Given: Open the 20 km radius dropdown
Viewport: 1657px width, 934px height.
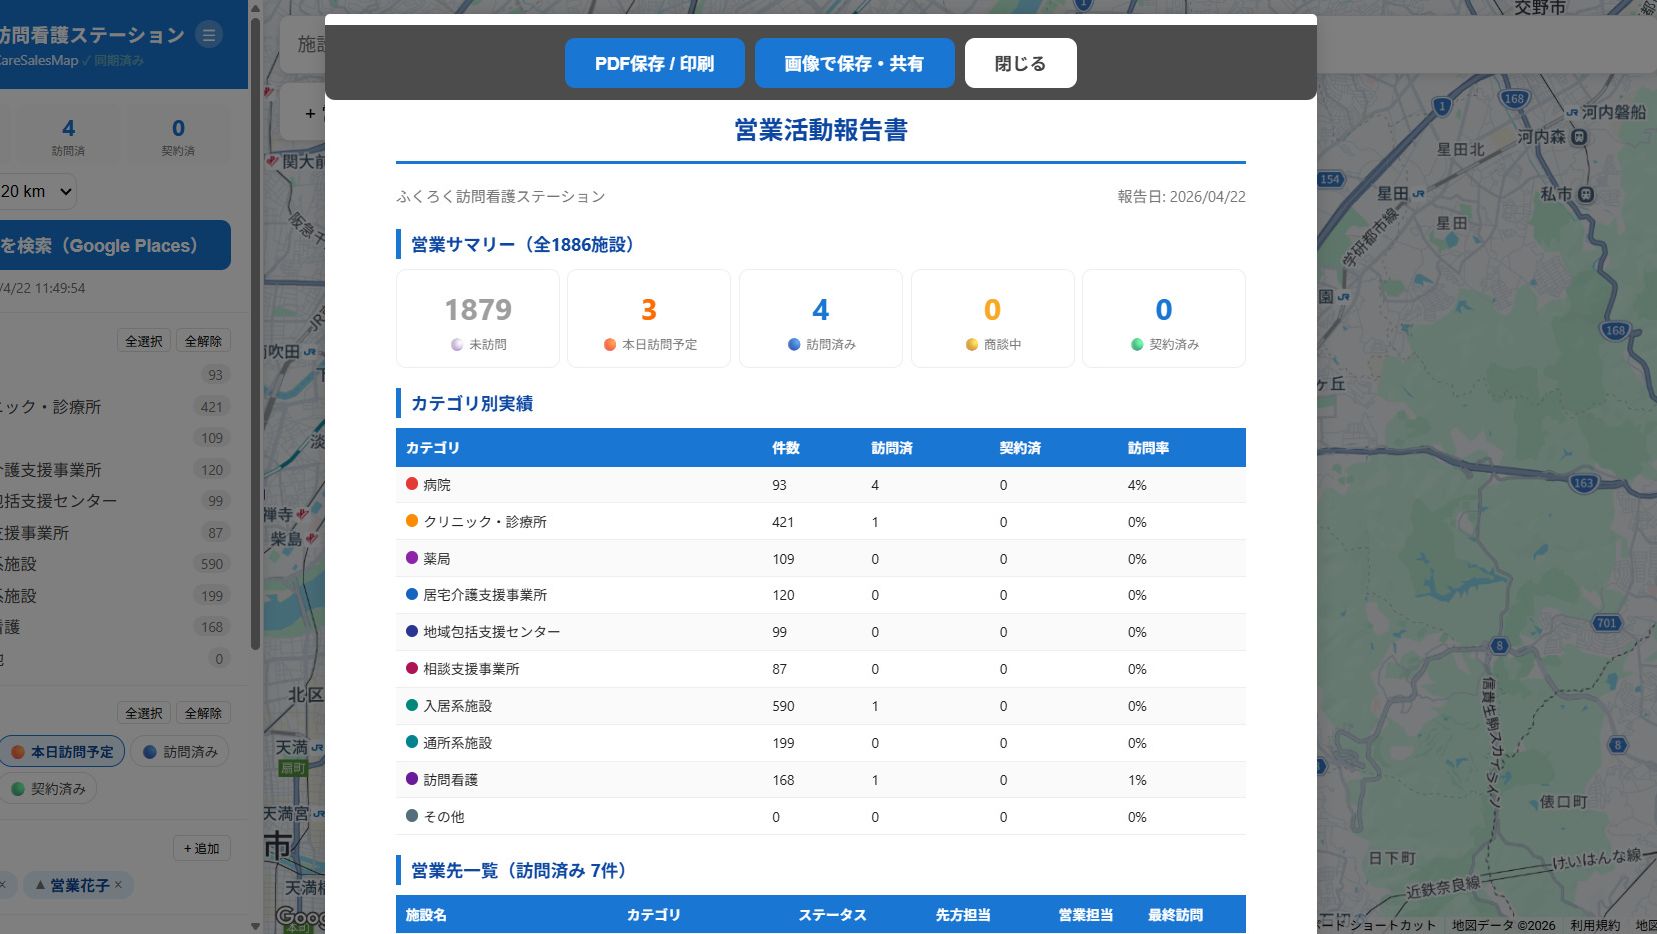Looking at the screenshot, I should tap(38, 191).
